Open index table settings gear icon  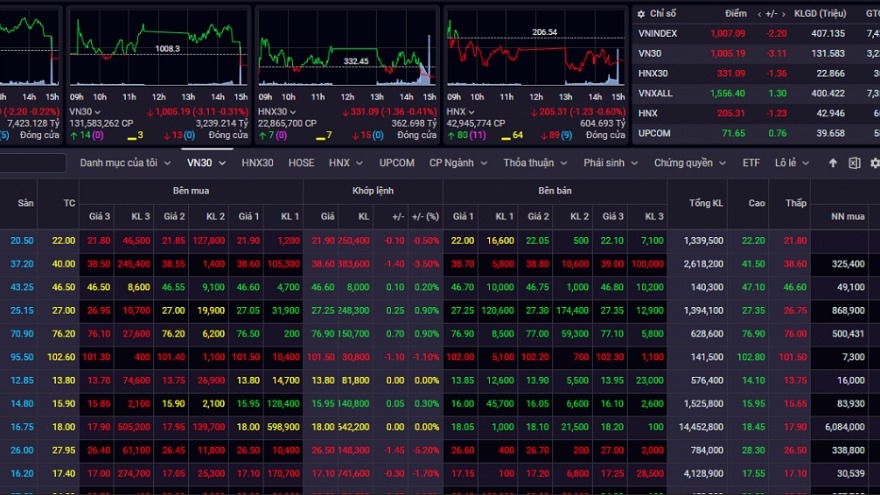[x=642, y=13]
